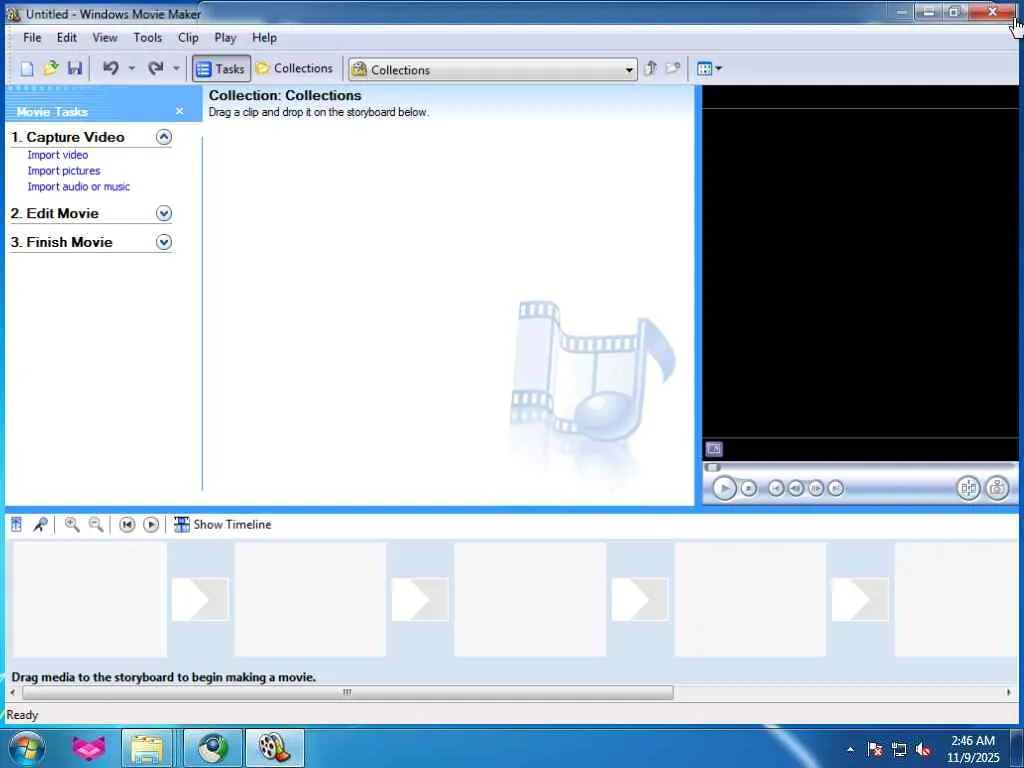The height and width of the screenshot is (768, 1024).
Task: Take a picture from the preview
Action: [x=997, y=488]
